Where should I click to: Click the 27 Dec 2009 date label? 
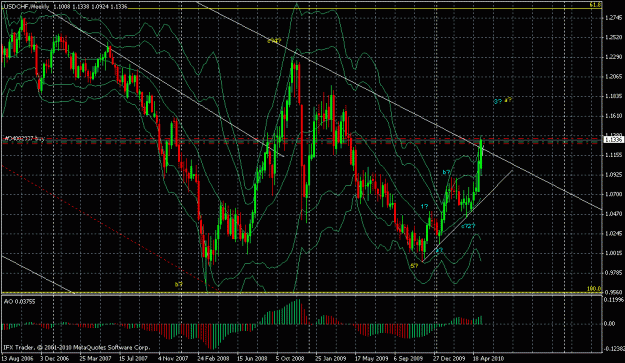point(449,358)
